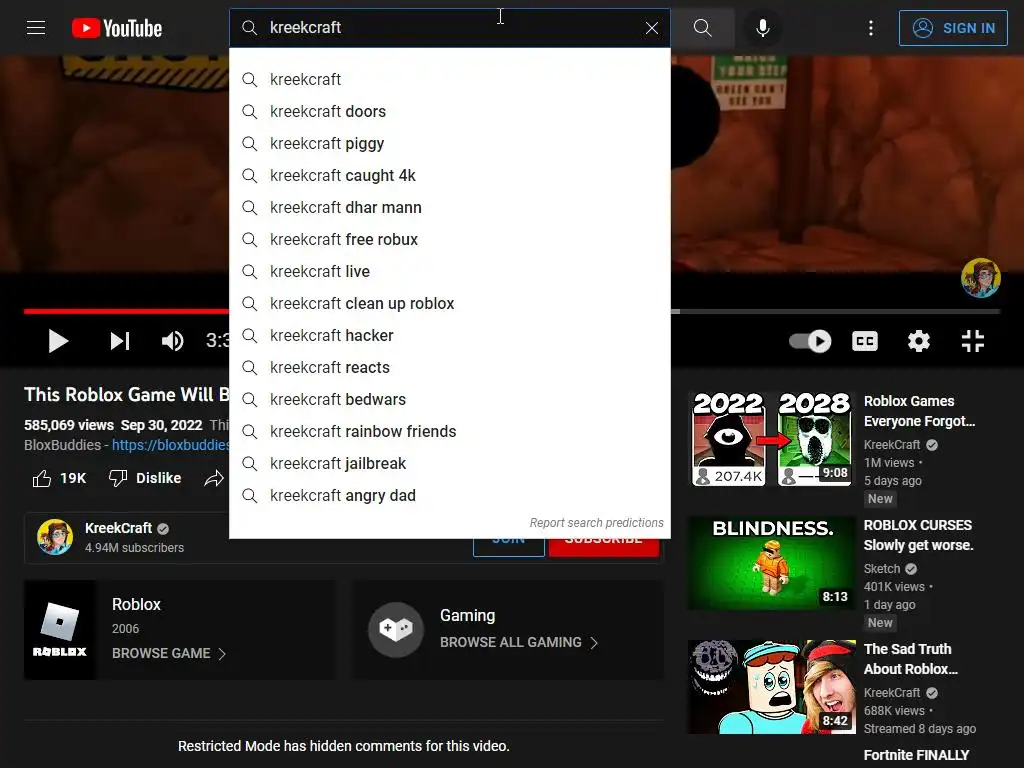Pick "kreekcraft bedwars" suggestion
The image size is (1024, 768).
click(449, 400)
